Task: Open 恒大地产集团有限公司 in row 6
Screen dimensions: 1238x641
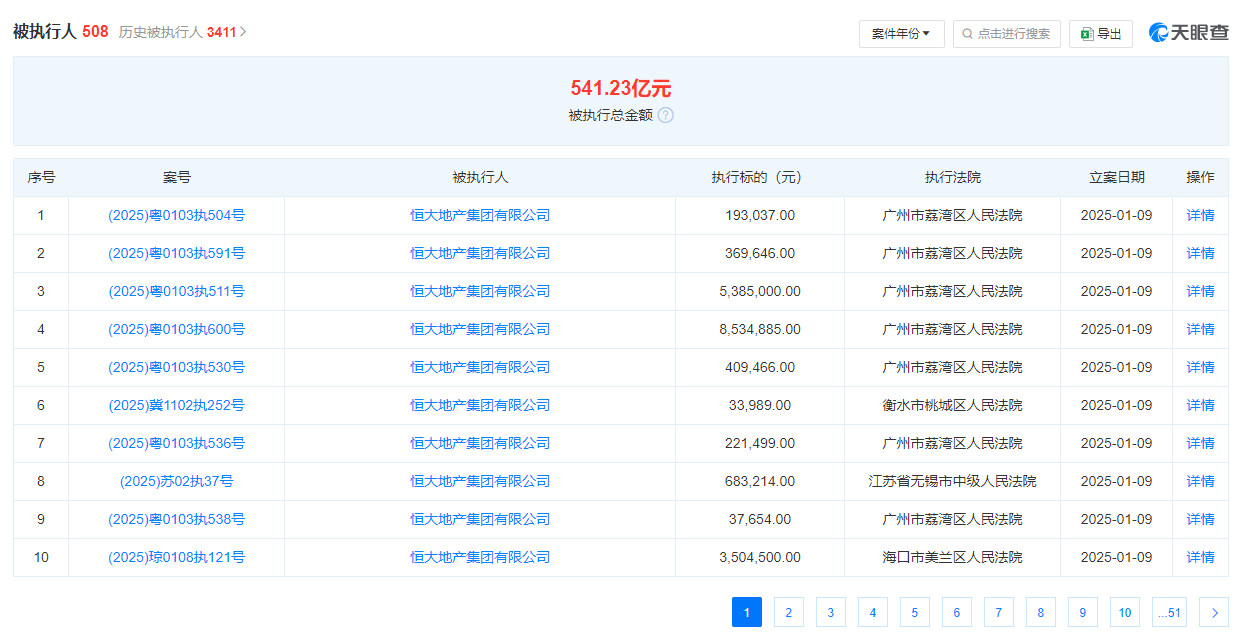Action: coord(480,405)
